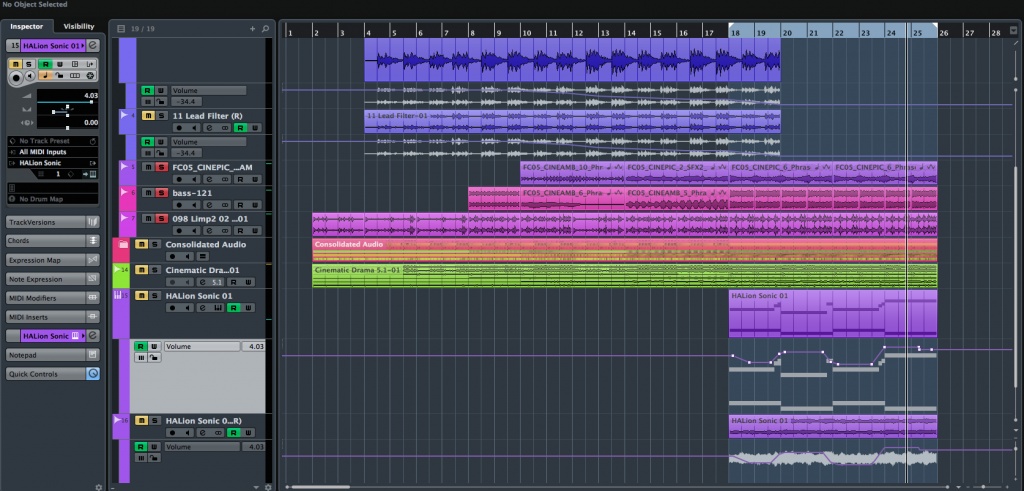Open the Inspector tab

(x=27, y=26)
